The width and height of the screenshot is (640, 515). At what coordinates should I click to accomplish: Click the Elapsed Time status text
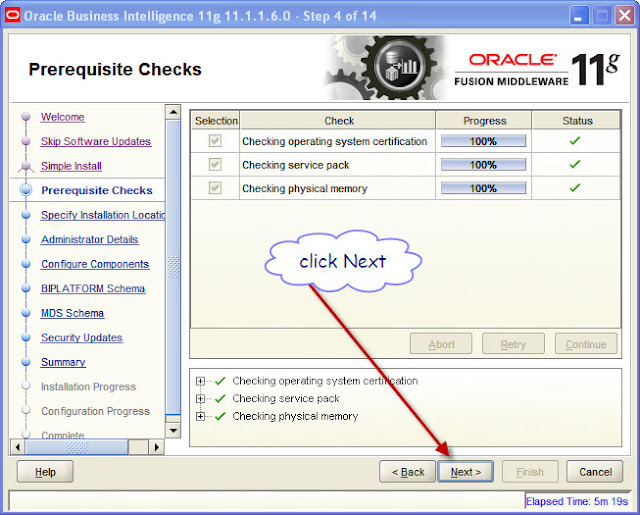click(577, 501)
